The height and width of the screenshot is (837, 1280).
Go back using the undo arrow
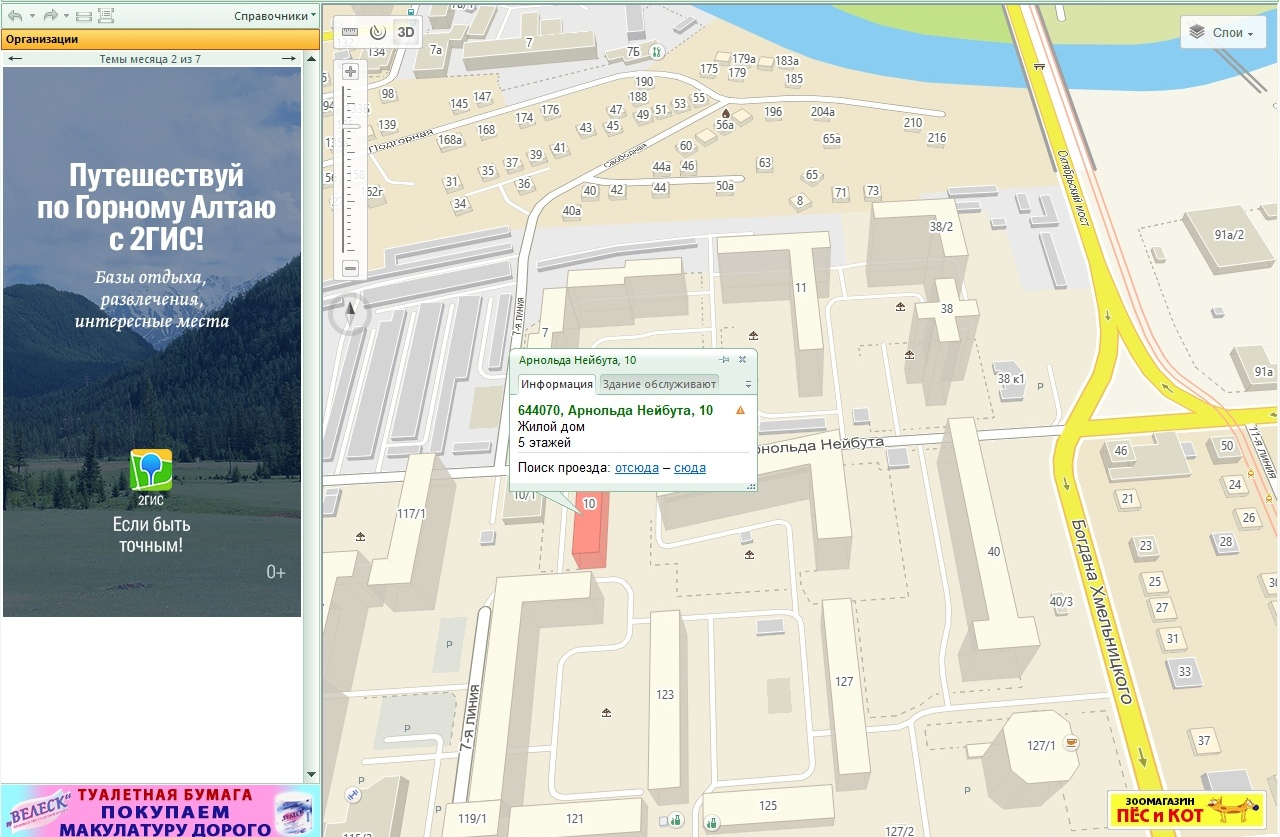coord(15,16)
